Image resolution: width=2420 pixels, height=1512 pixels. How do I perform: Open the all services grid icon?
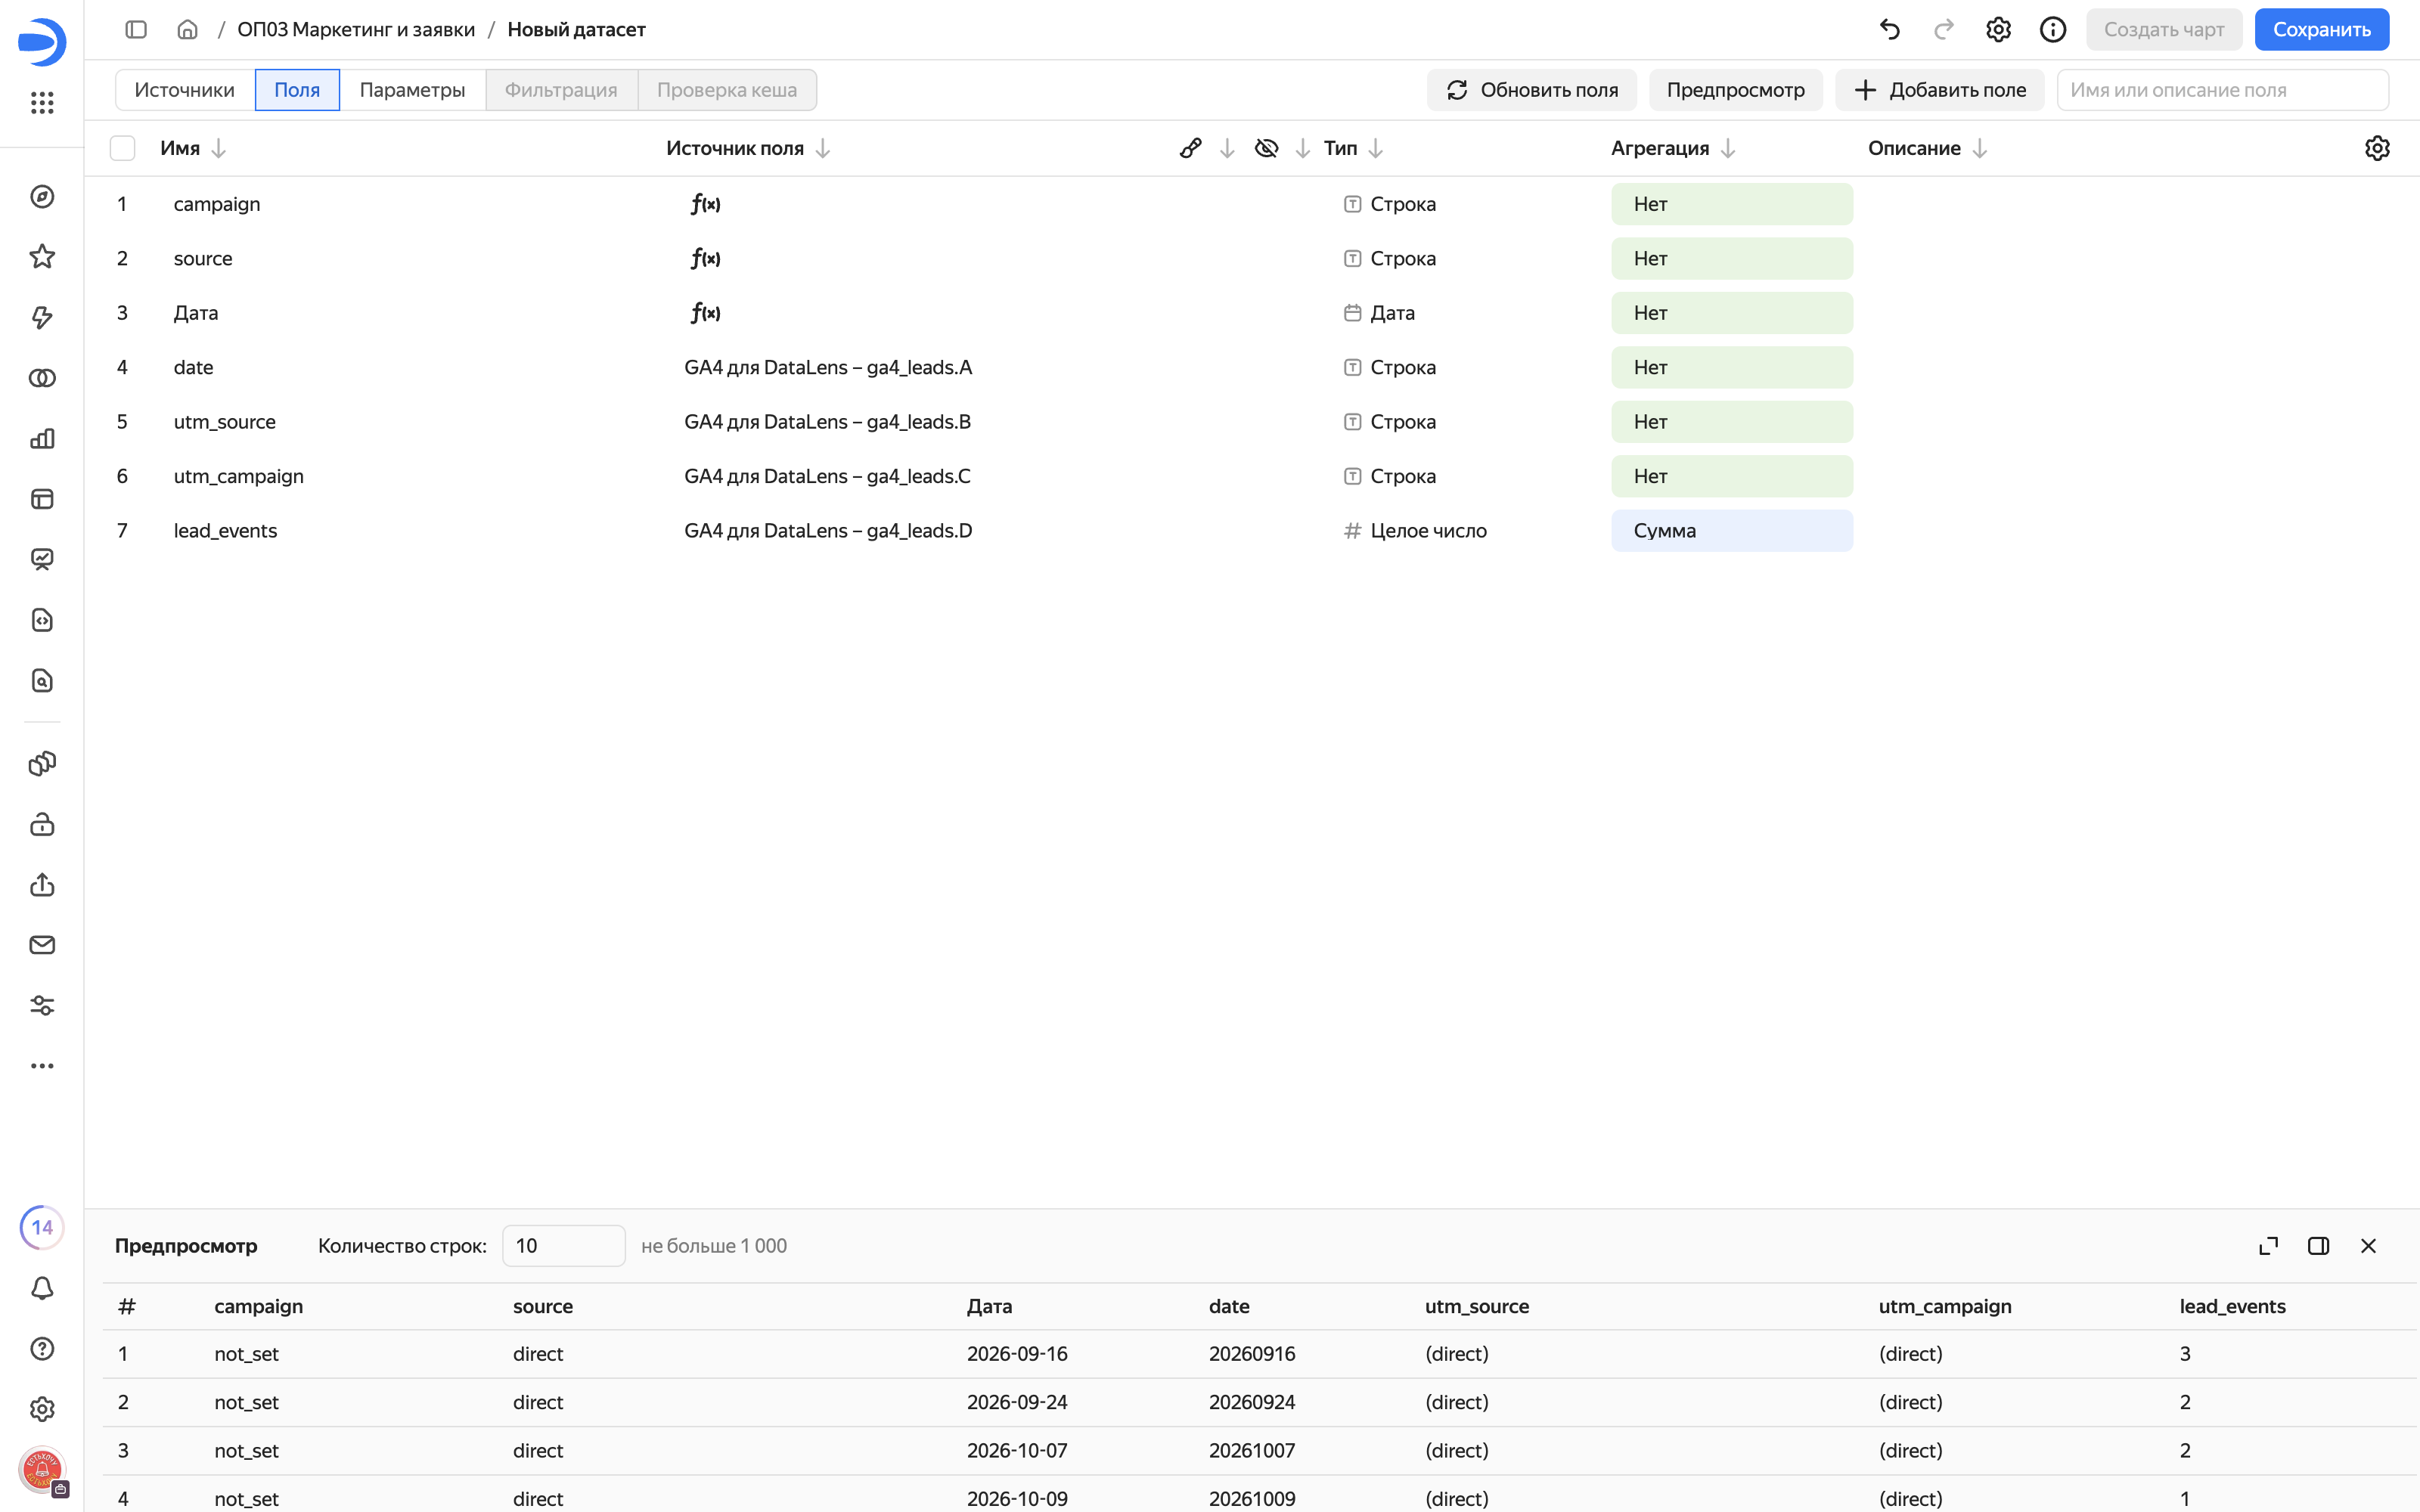click(x=42, y=102)
